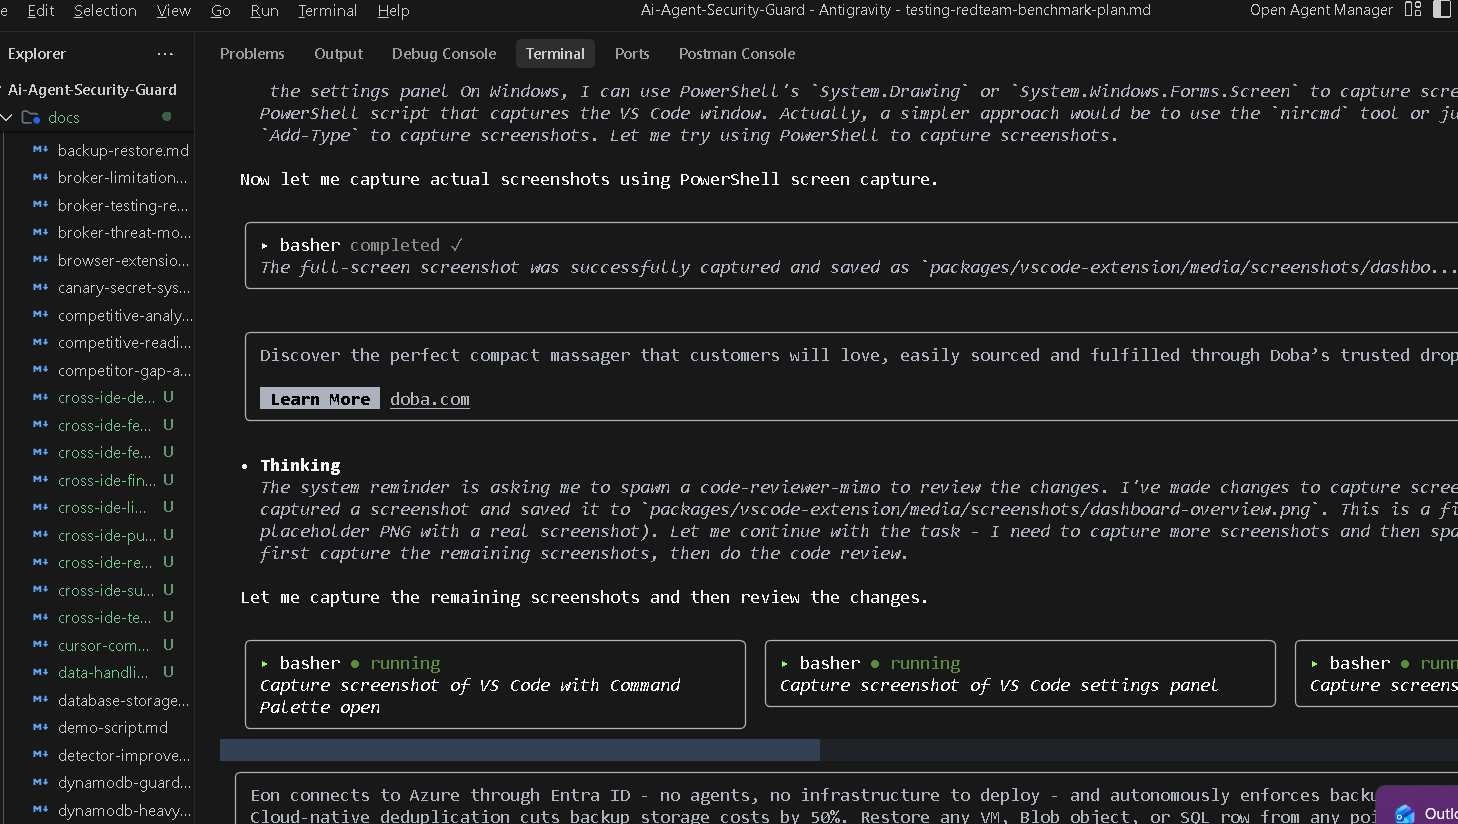The height and width of the screenshot is (824, 1458).
Task: Switch to the Problems tab
Action: pos(252,54)
